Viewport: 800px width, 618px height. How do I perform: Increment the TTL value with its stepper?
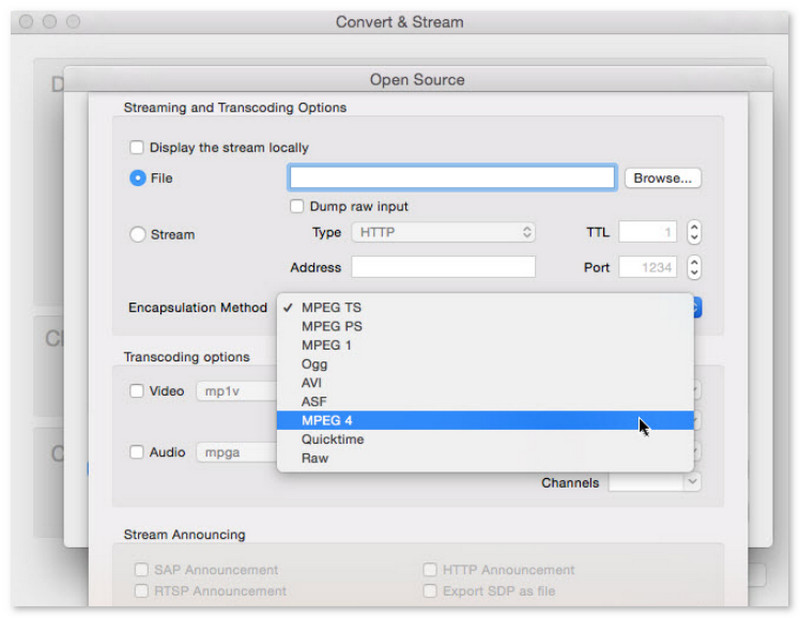(x=694, y=227)
